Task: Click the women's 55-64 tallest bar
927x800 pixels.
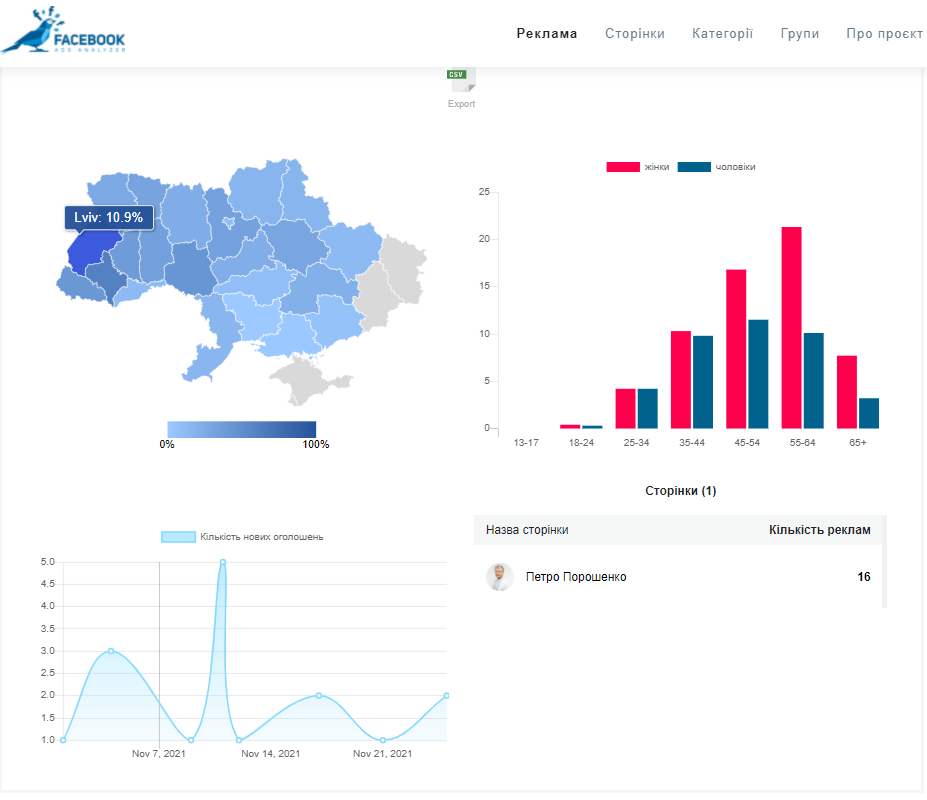Action: pyautogui.click(x=791, y=328)
